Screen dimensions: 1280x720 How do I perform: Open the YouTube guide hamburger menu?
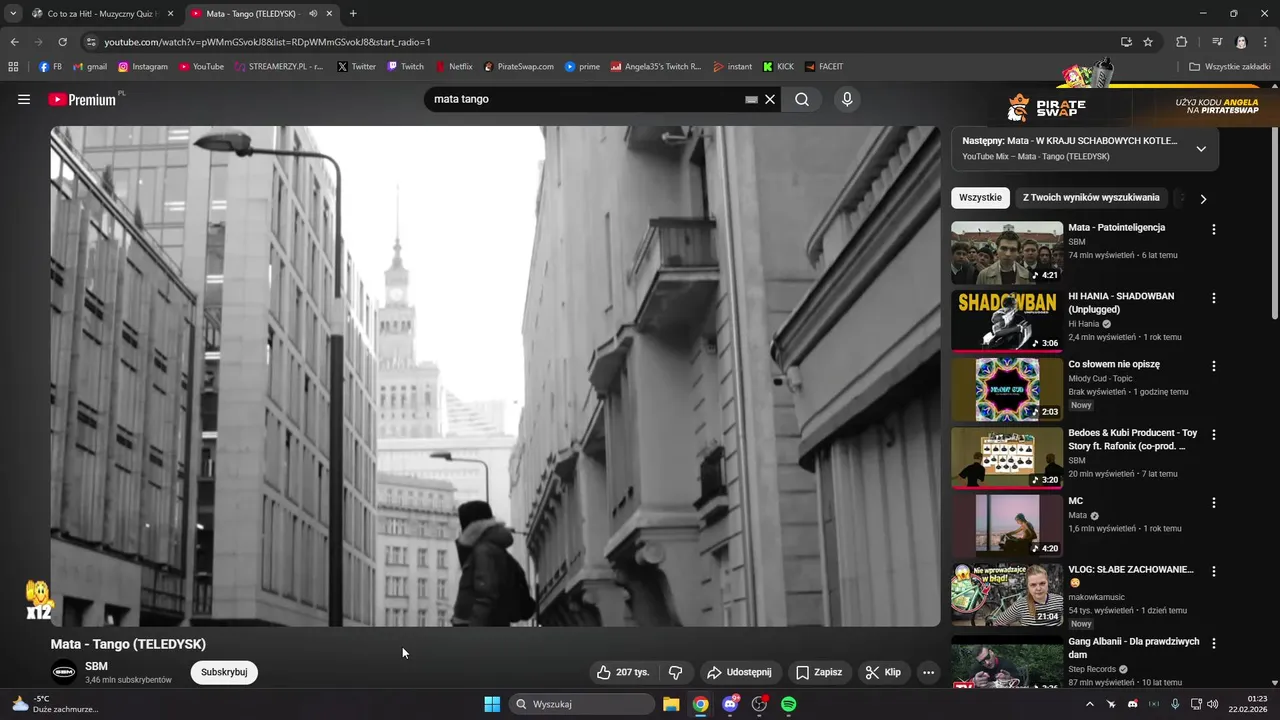coord(24,99)
